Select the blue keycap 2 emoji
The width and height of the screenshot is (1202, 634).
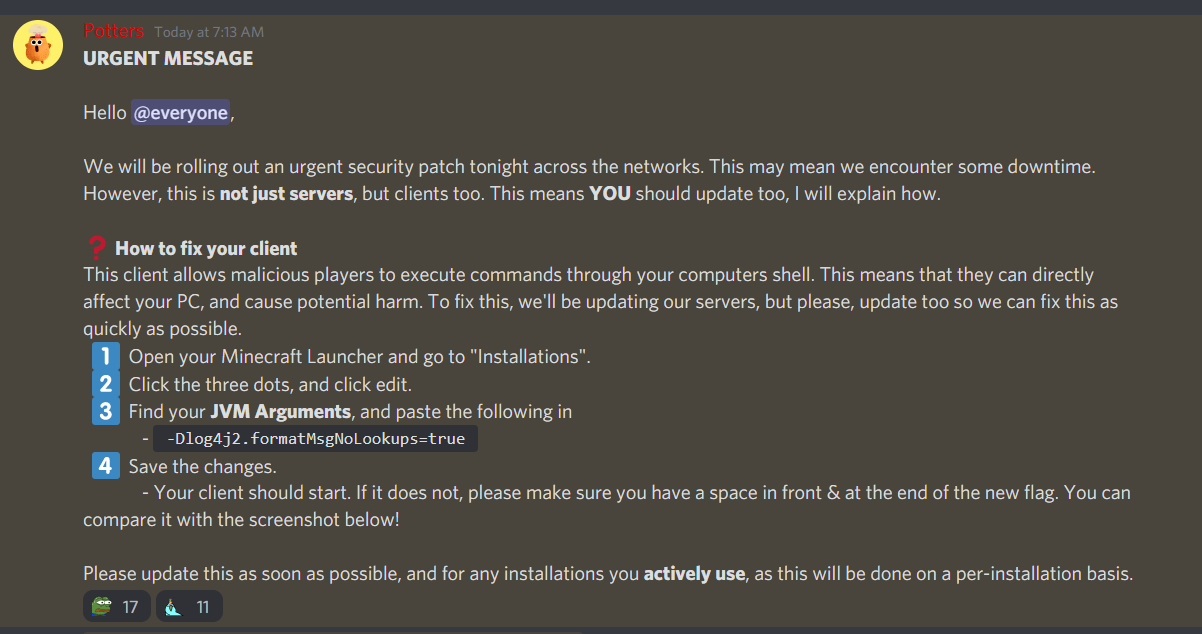click(105, 383)
